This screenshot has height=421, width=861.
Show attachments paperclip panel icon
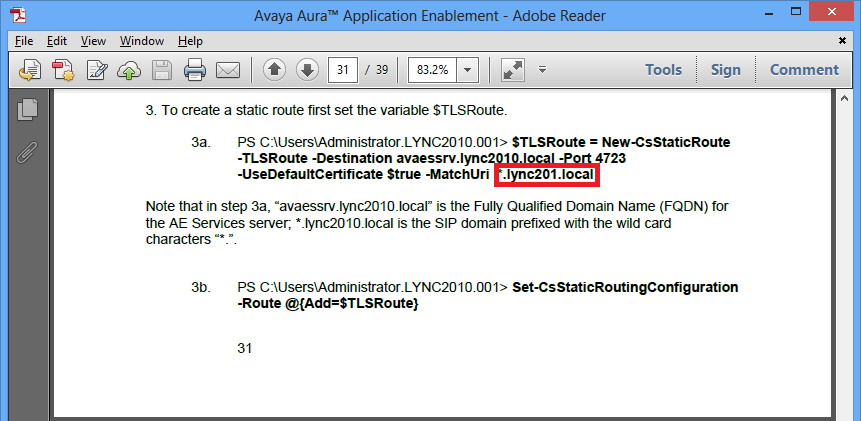click(26, 152)
